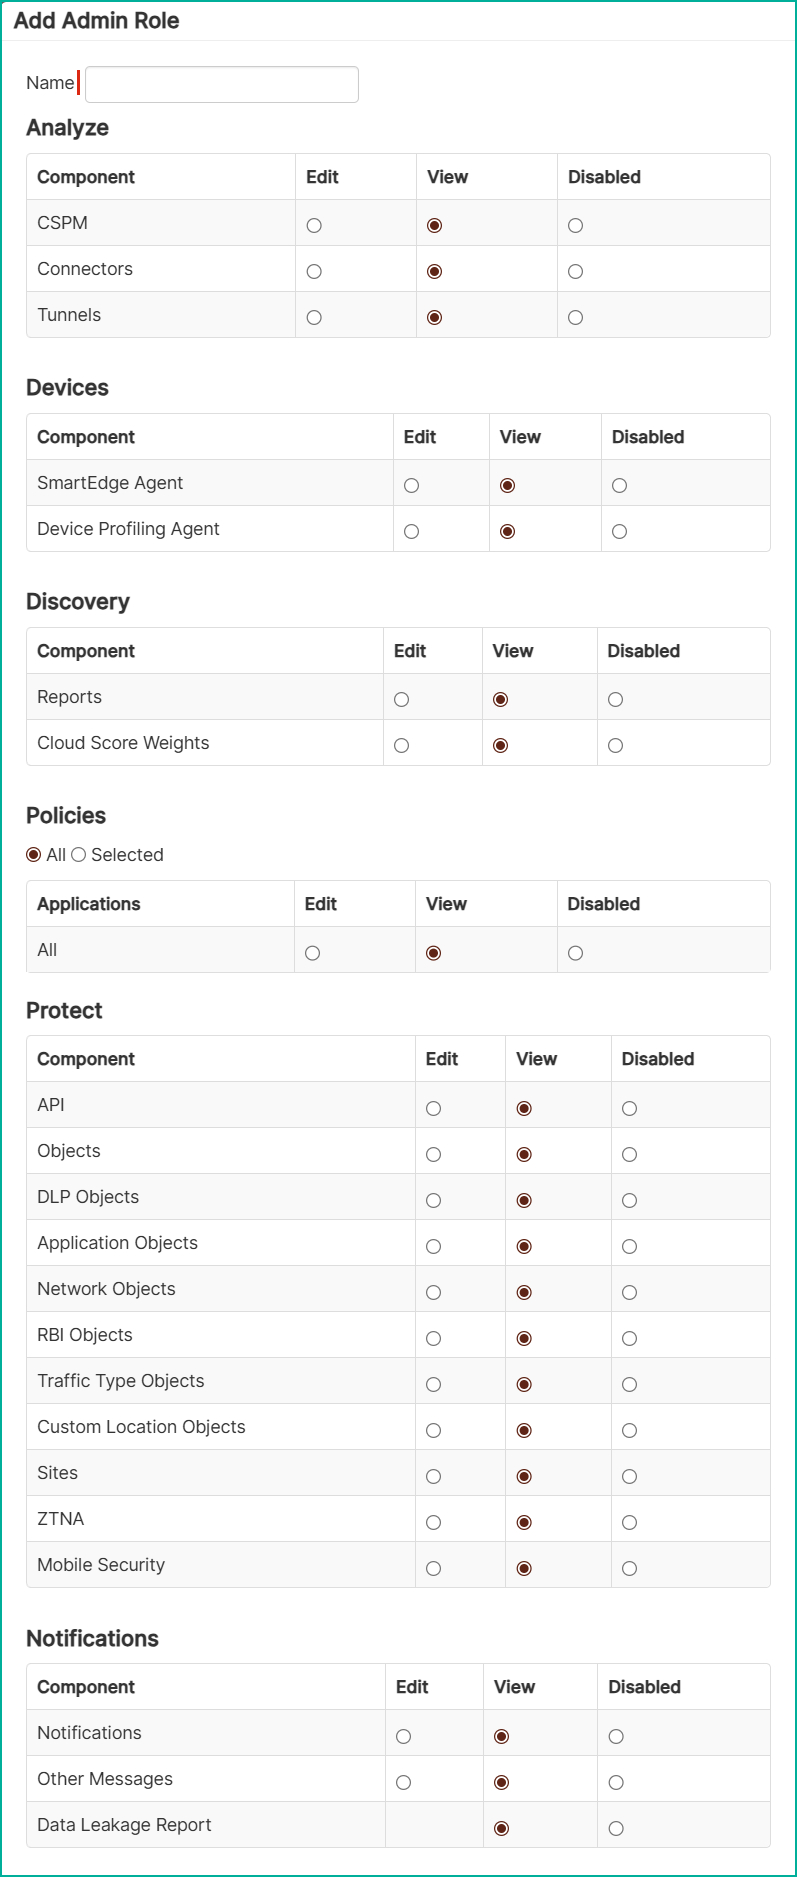797x1877 pixels.
Task: Select Edit for CSPM
Action: pos(314,226)
